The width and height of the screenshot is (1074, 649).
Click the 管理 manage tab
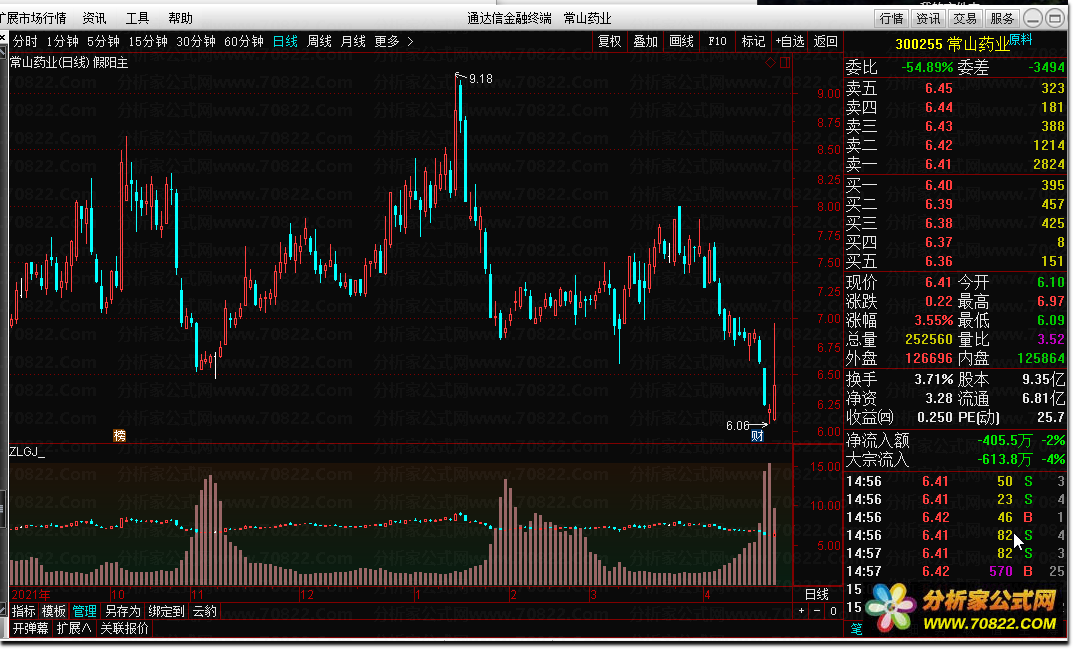[85, 611]
